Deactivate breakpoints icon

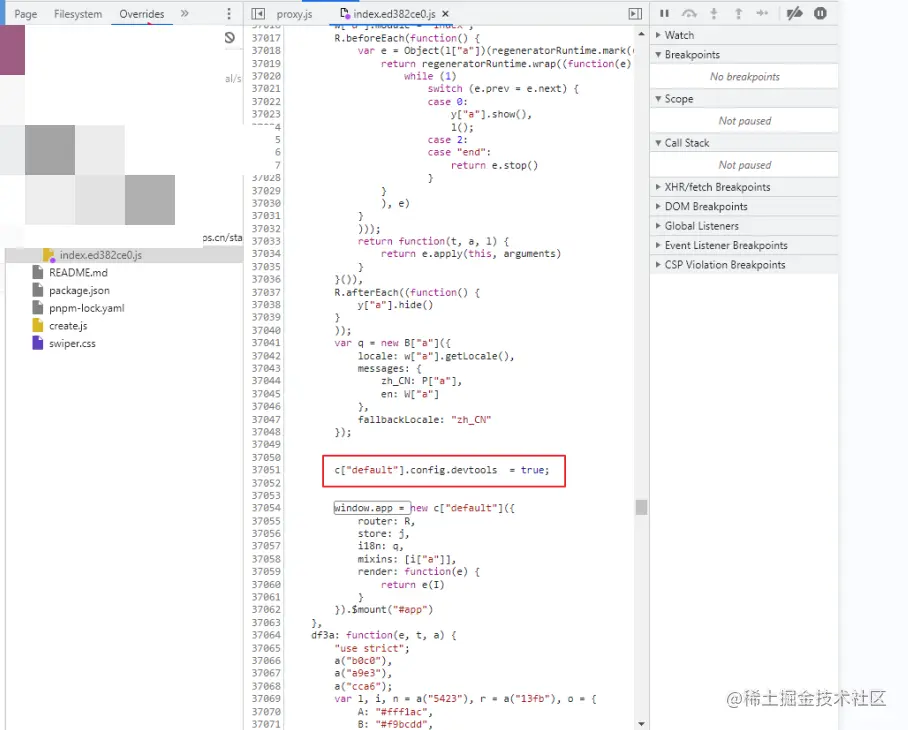click(x=794, y=13)
